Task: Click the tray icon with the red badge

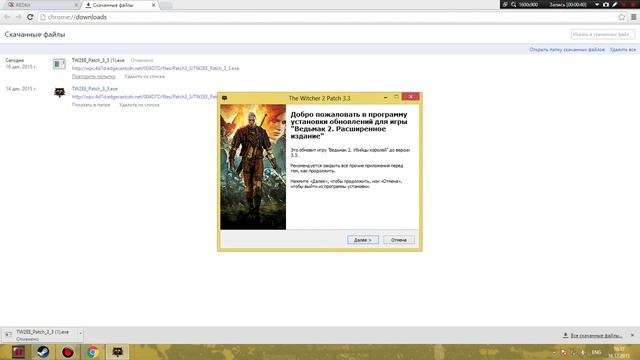Action: coord(564,352)
